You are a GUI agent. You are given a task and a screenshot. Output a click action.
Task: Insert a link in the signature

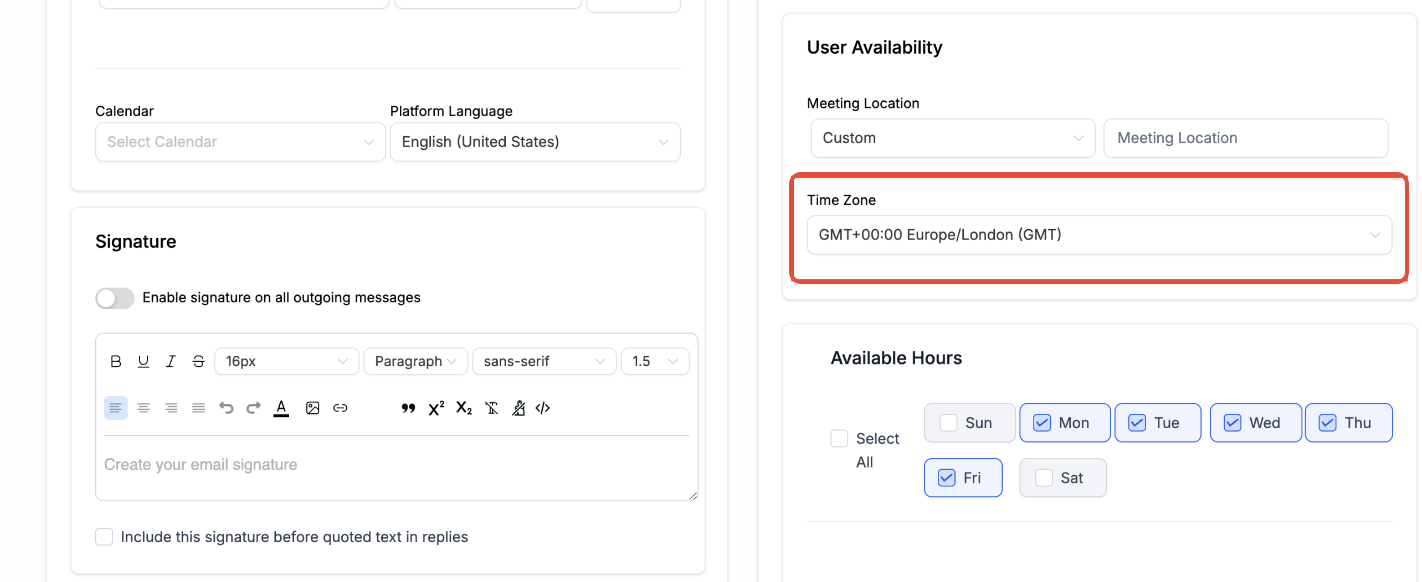click(x=340, y=408)
